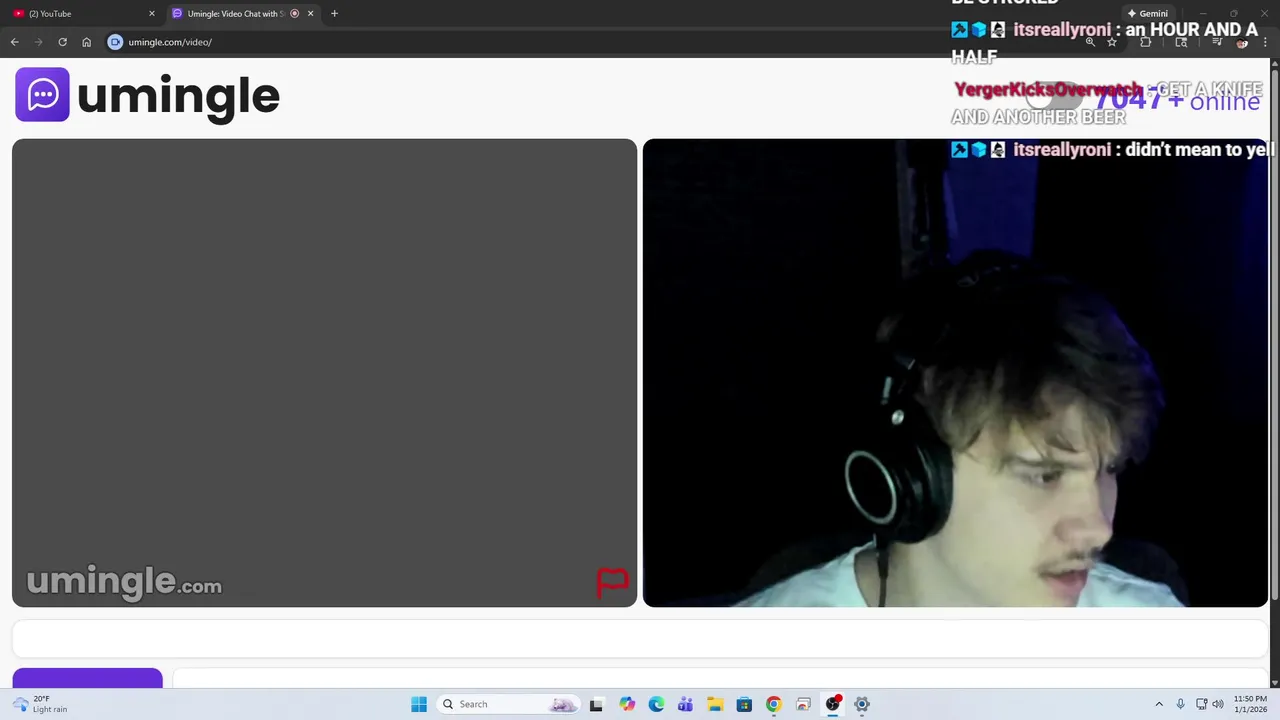1280x720 pixels.
Task: Click the red report flag icon
Action: click(612, 581)
